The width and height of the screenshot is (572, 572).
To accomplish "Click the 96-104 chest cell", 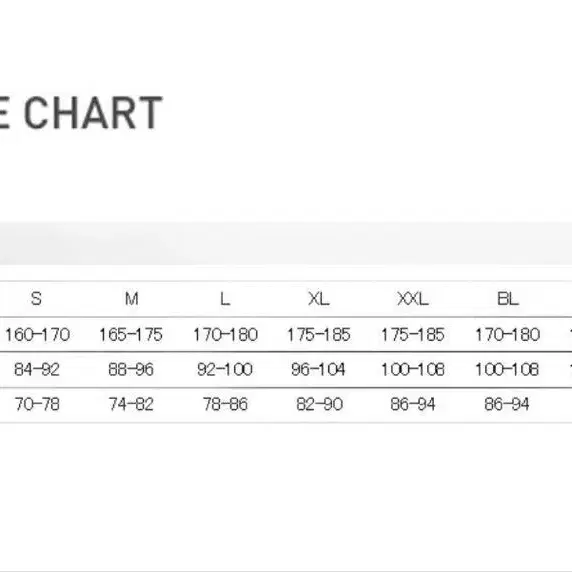I will [318, 370].
